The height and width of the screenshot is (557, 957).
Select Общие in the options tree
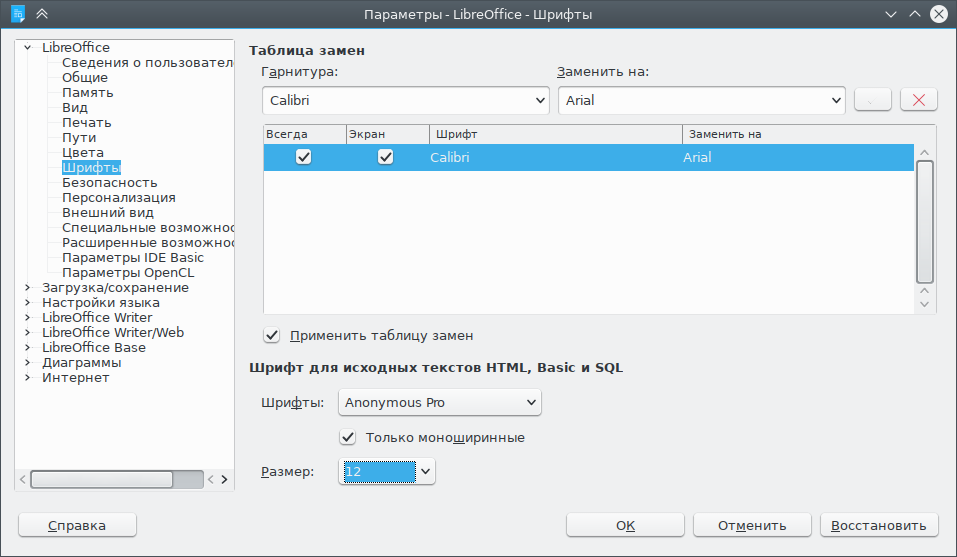pyautogui.click(x=85, y=77)
